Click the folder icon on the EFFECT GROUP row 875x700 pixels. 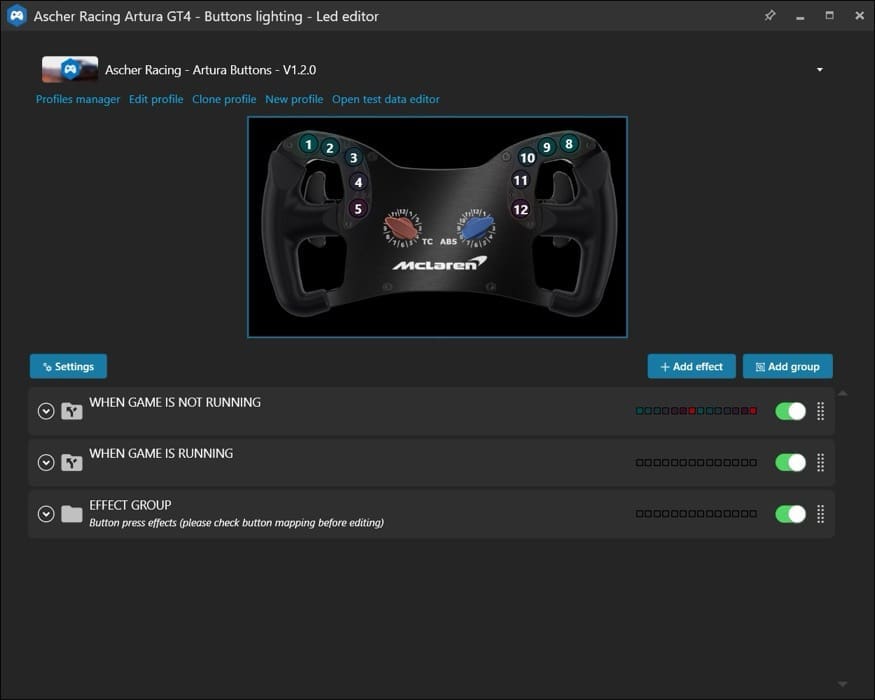click(x=71, y=513)
